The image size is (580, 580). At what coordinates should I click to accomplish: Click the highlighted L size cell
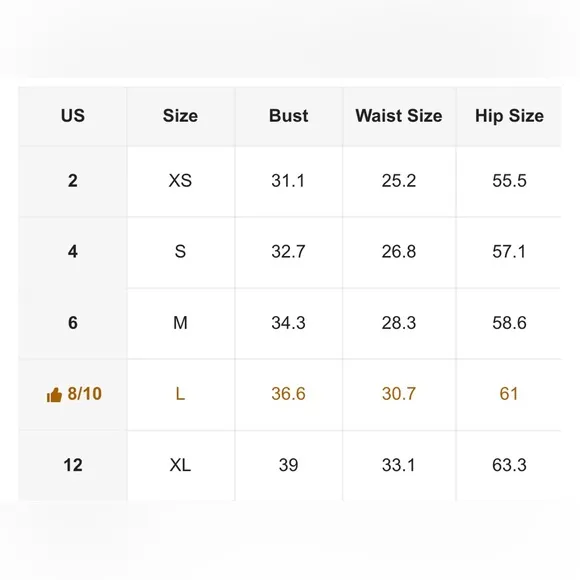point(180,394)
